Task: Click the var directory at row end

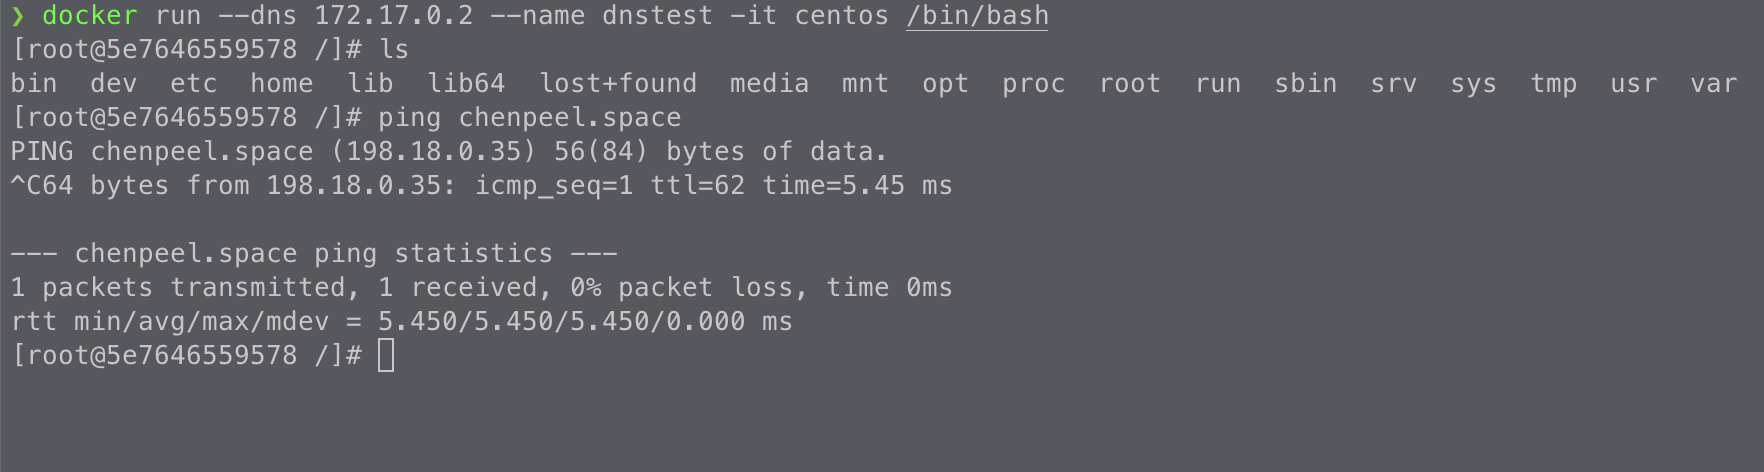Action: tap(1713, 84)
